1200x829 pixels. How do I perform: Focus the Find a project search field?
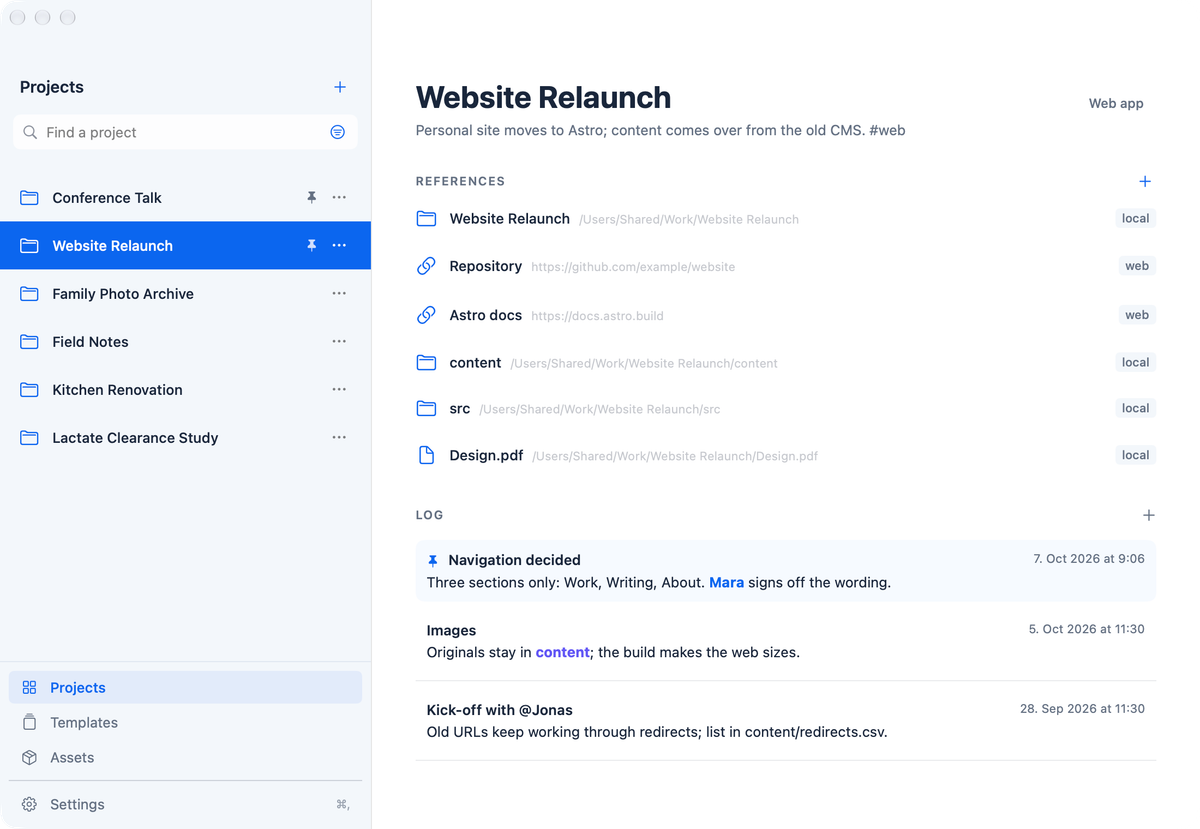185,132
